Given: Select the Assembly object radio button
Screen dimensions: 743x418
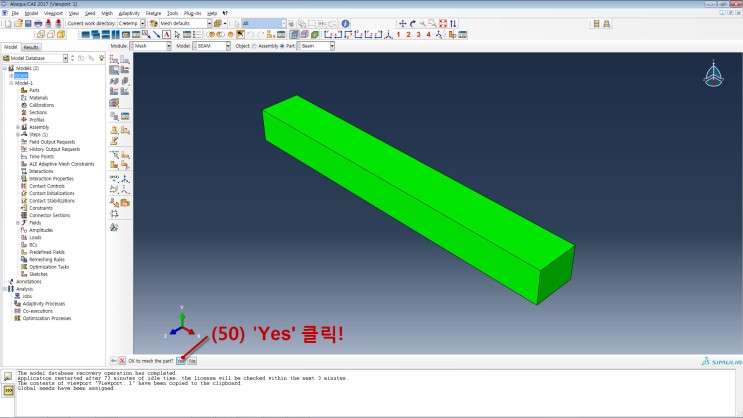Looking at the screenshot, I should (x=254, y=46).
